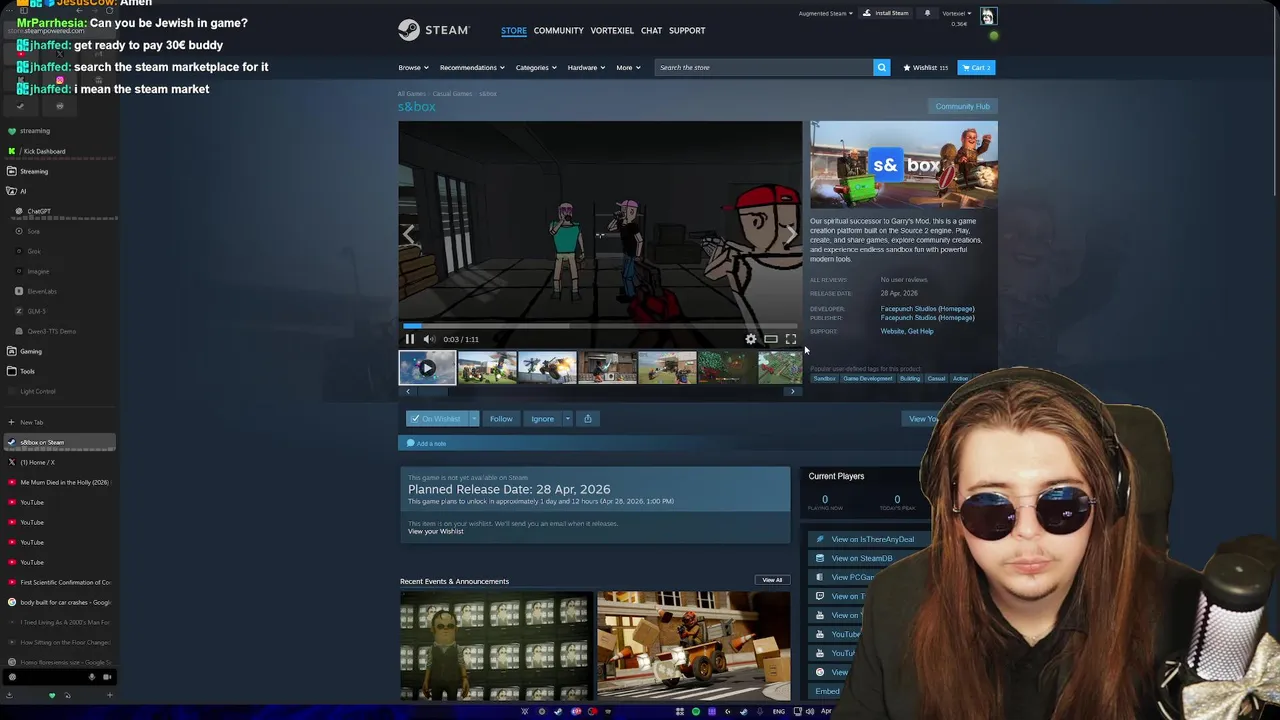
Task: Switch to the s&box on Steam tab
Action: 58,442
